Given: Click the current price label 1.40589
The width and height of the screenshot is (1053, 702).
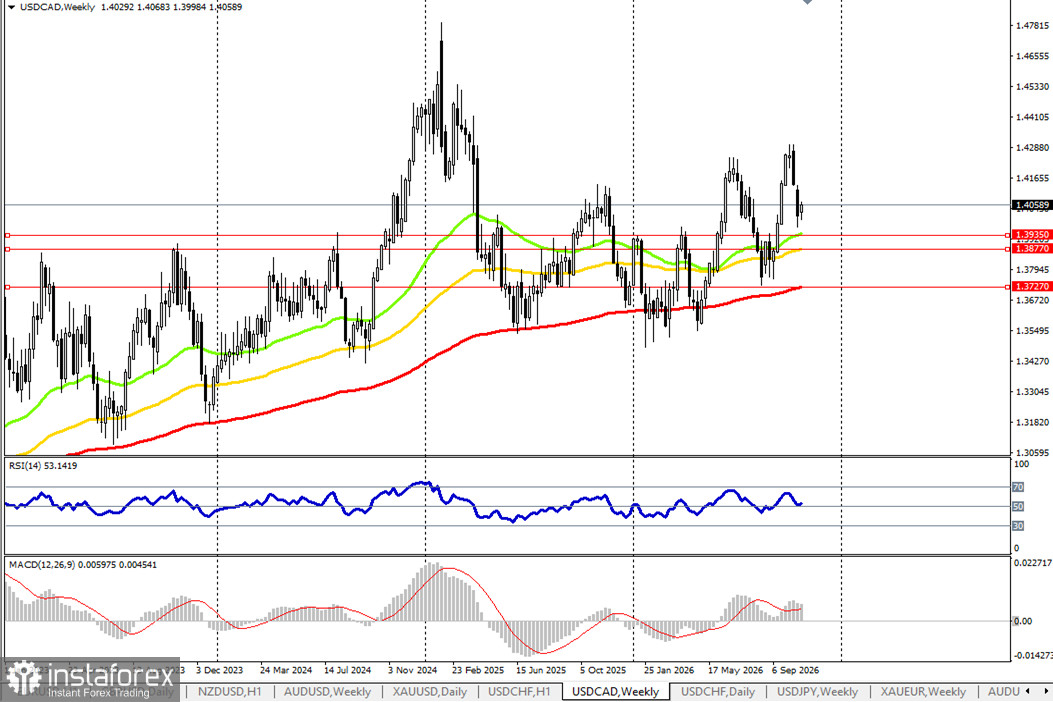Looking at the screenshot, I should point(1031,205).
